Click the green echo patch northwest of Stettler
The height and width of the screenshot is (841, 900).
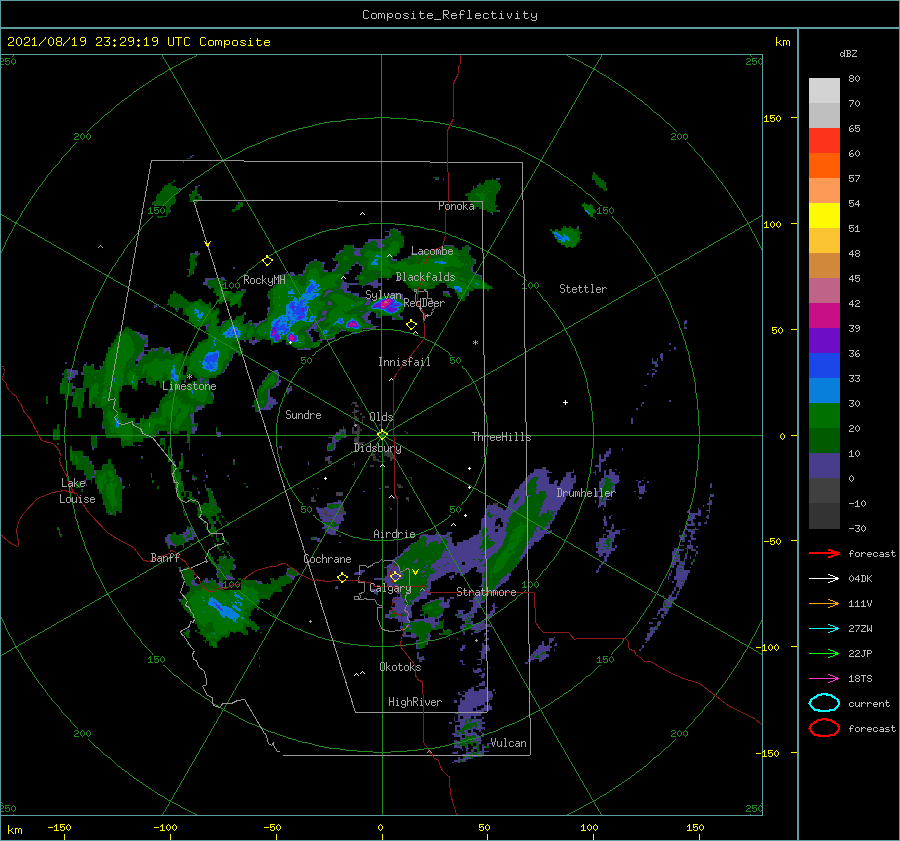pos(566,236)
